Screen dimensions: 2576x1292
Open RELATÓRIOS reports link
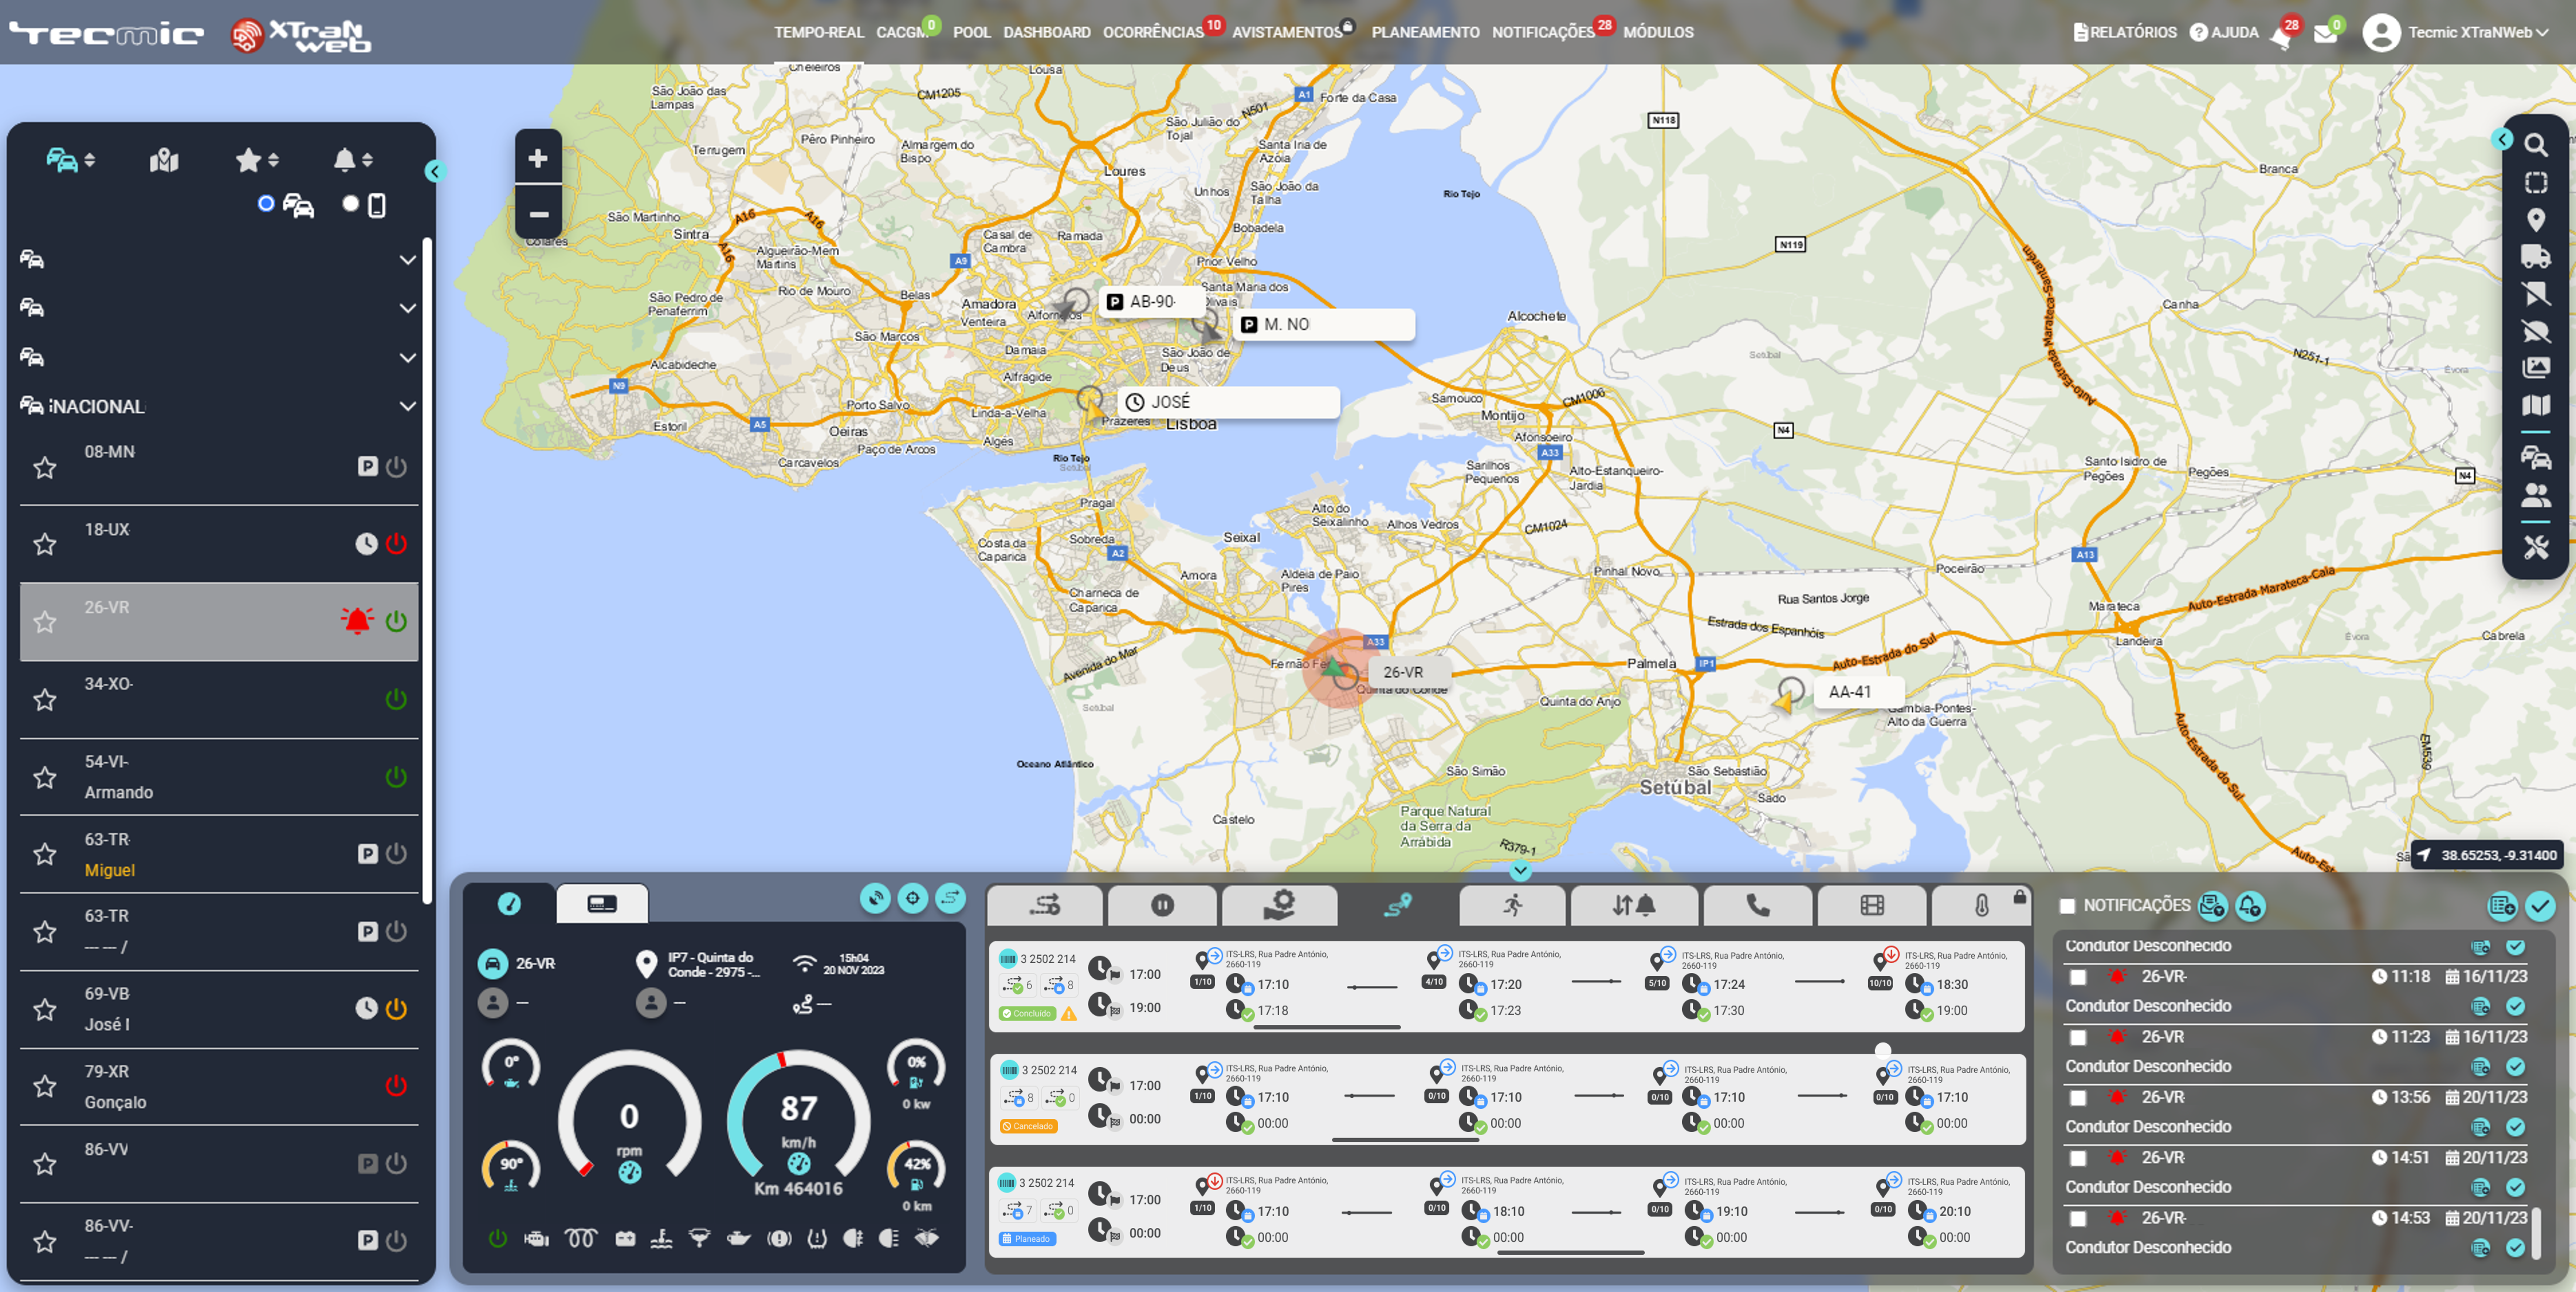[x=2125, y=32]
